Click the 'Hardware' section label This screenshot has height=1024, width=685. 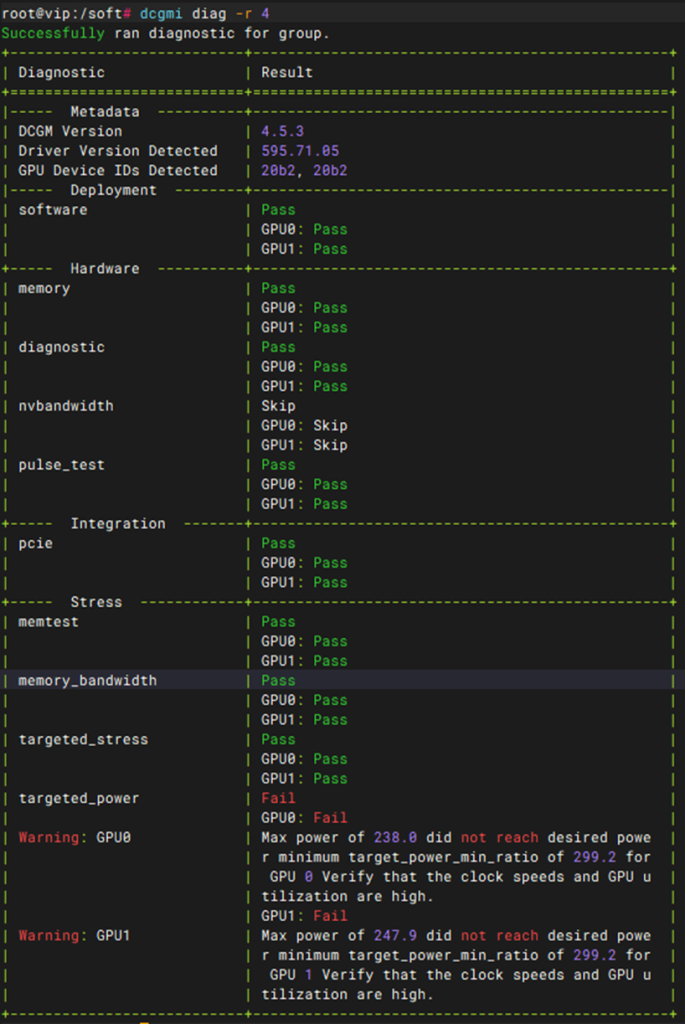click(104, 268)
